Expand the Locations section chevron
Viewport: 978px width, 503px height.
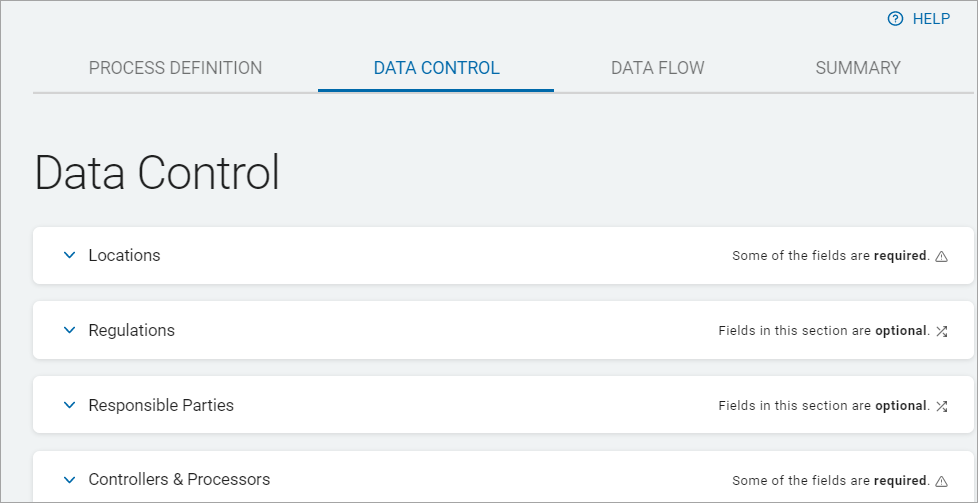pyautogui.click(x=69, y=255)
